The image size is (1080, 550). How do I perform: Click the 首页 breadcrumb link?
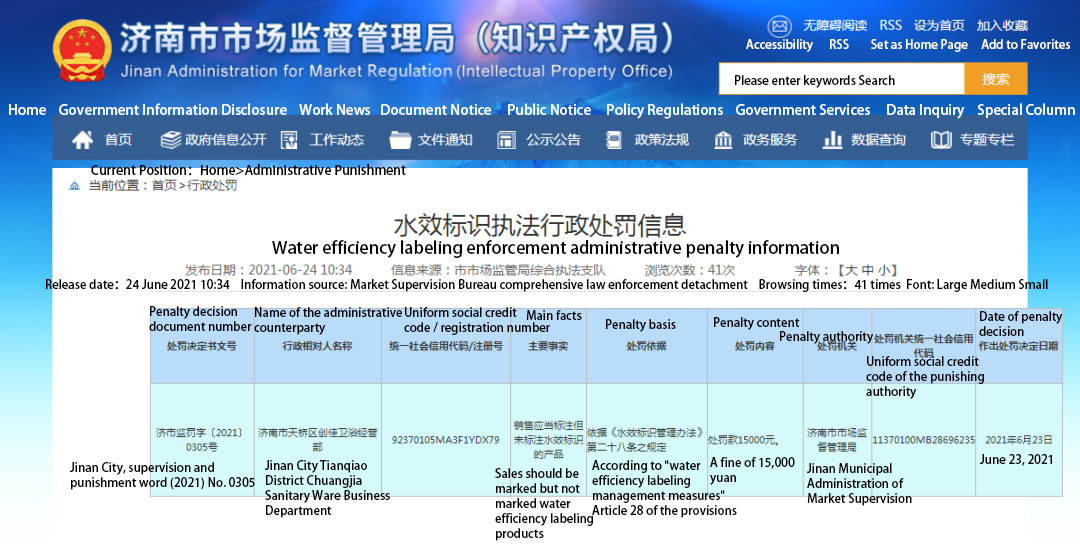pos(164,186)
